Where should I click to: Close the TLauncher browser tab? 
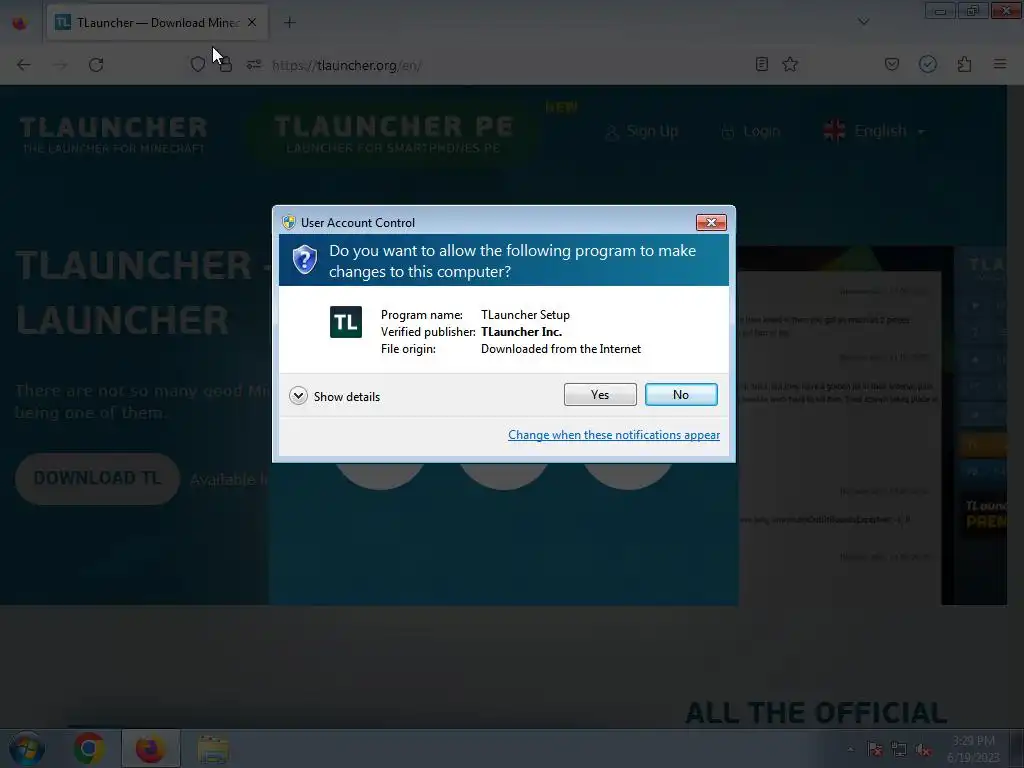(252, 23)
